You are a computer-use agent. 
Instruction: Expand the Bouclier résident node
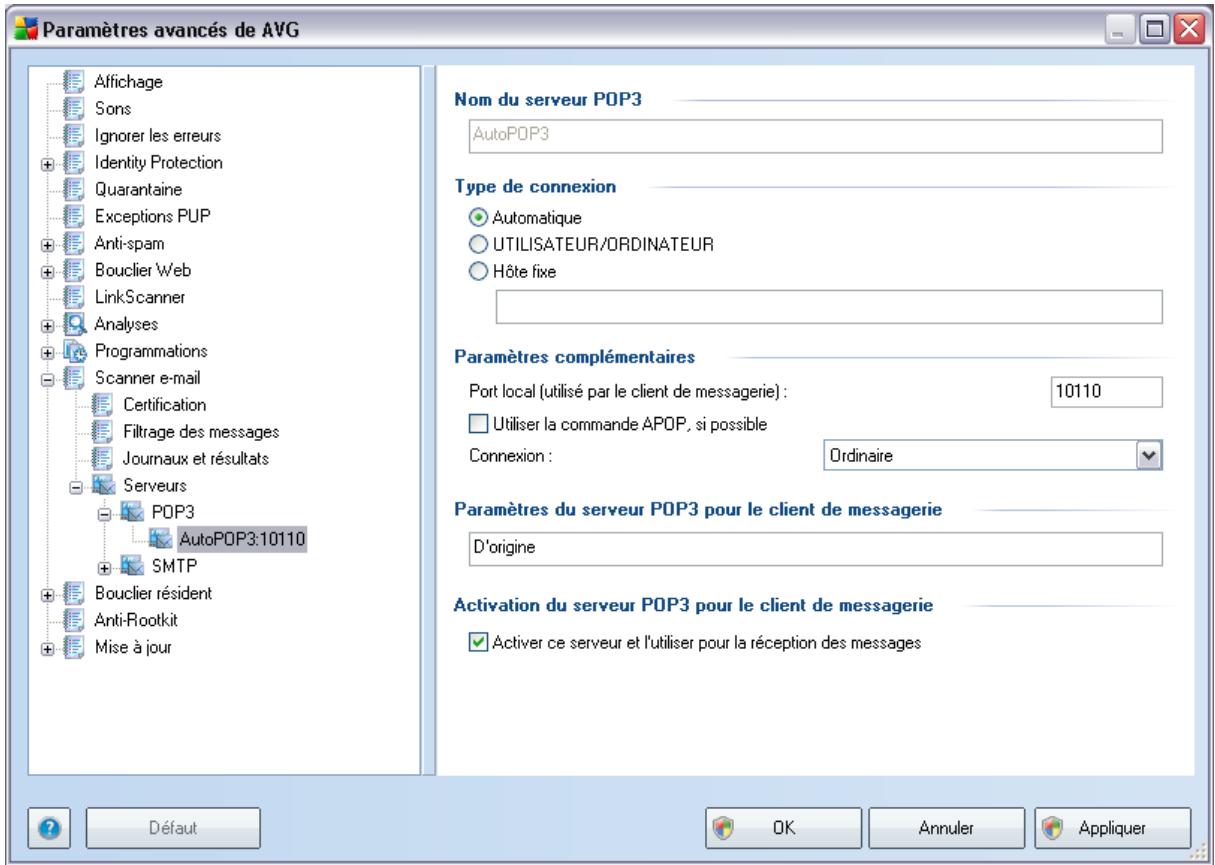click(x=48, y=595)
